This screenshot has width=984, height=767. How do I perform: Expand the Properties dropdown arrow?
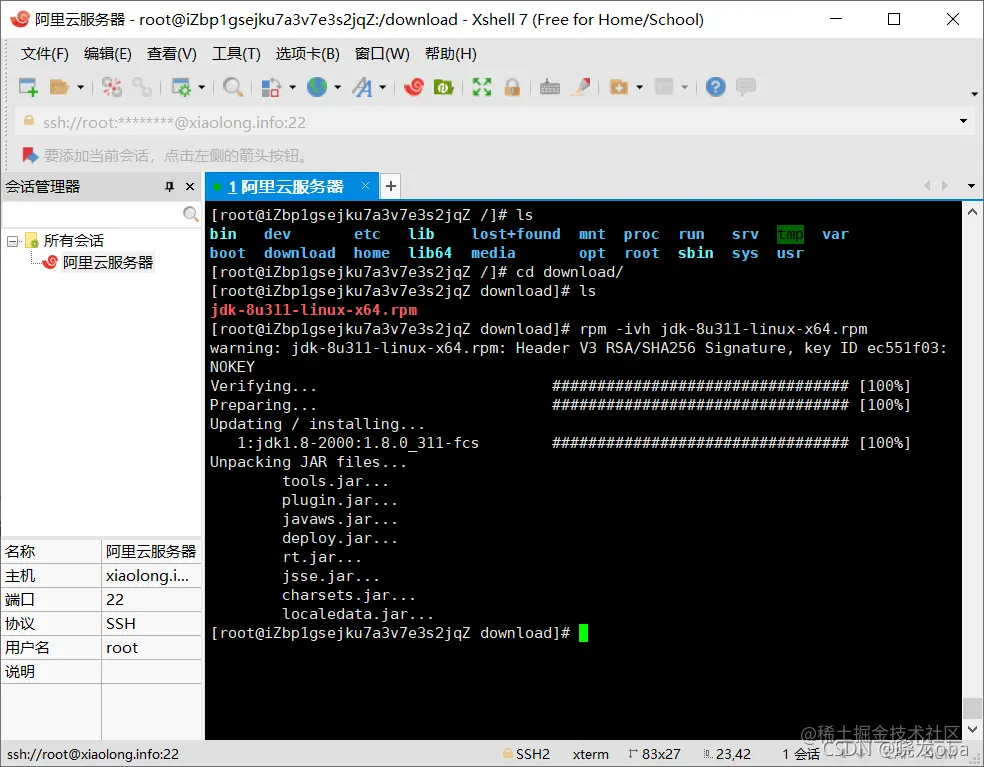(201, 87)
